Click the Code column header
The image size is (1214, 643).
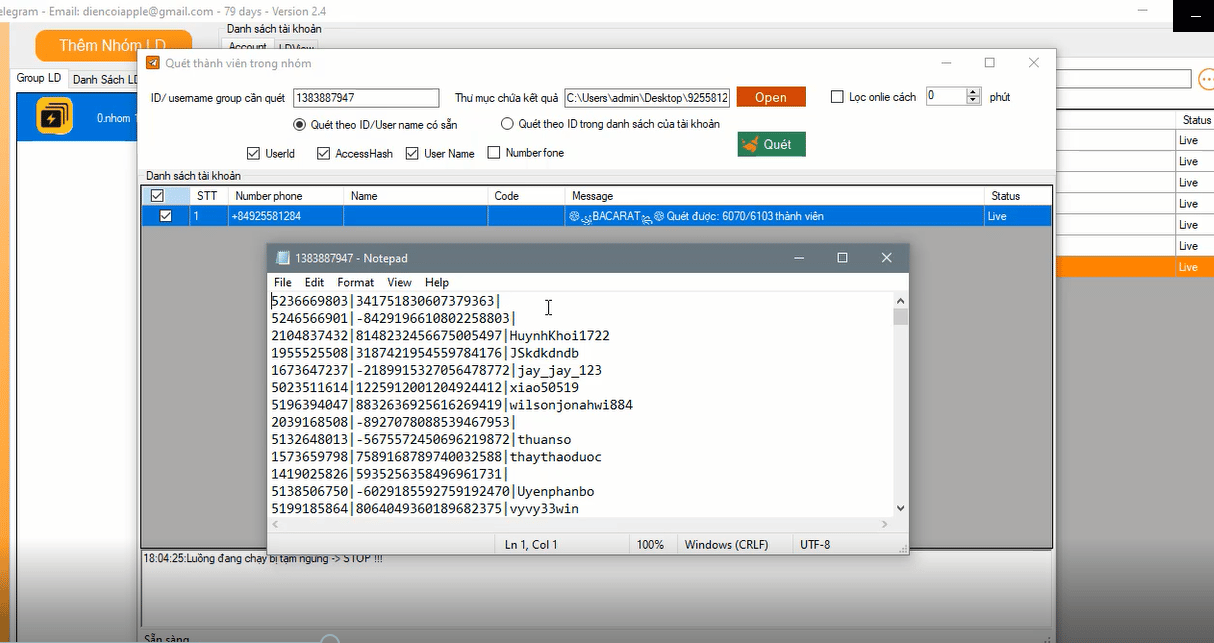pyautogui.click(x=526, y=196)
